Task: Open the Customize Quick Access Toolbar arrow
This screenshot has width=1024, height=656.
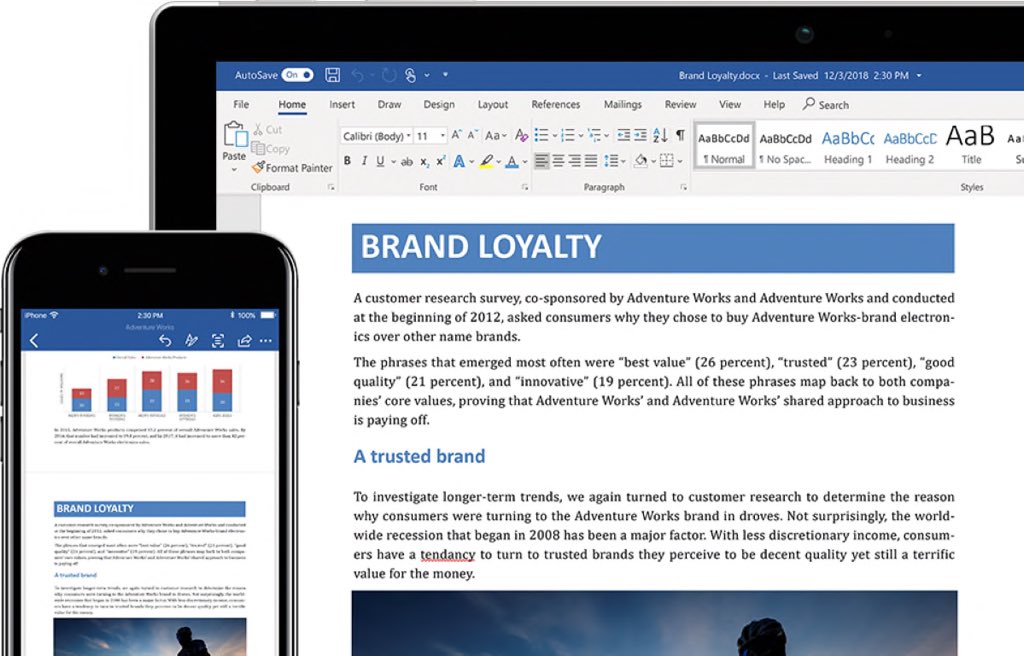Action: coord(445,75)
